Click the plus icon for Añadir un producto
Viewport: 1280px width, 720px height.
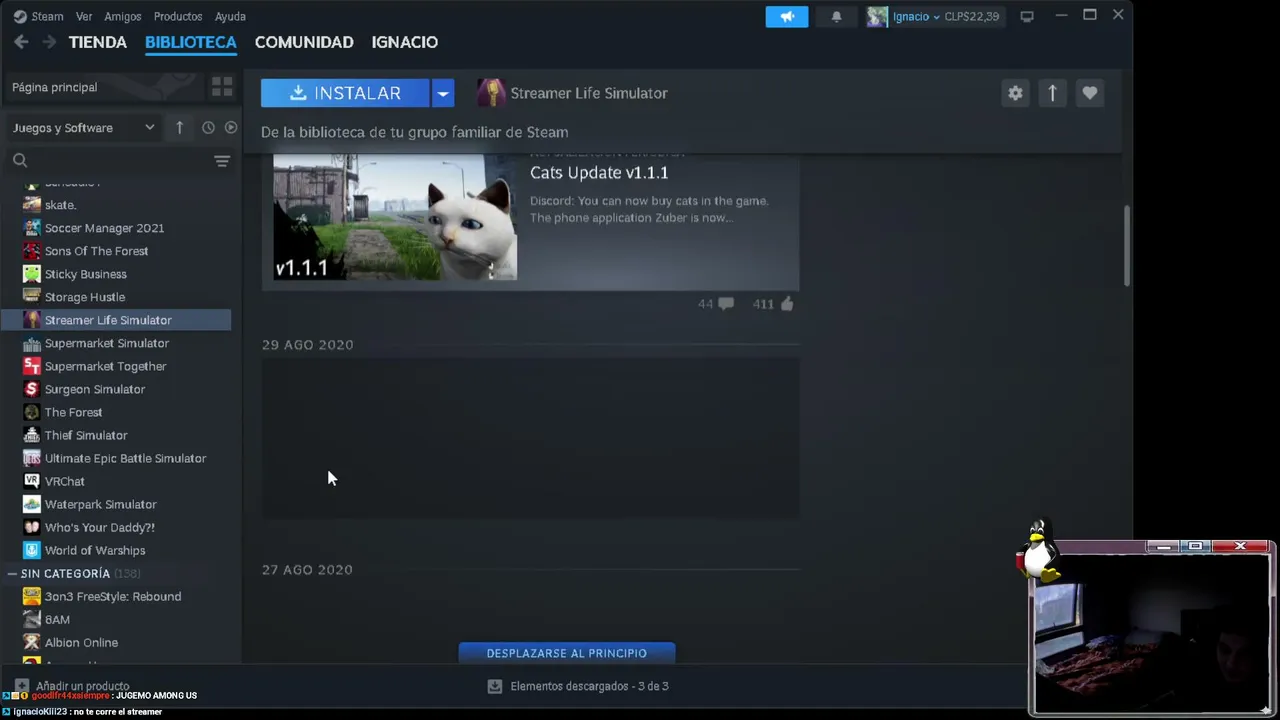[x=22, y=687]
